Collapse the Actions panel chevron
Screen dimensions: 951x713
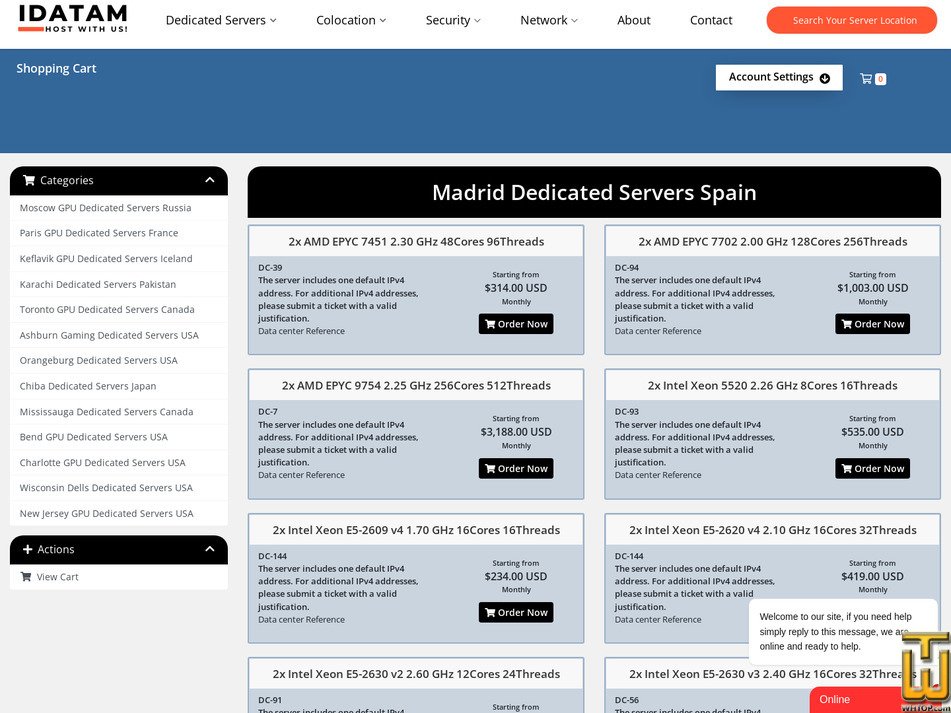tap(209, 549)
